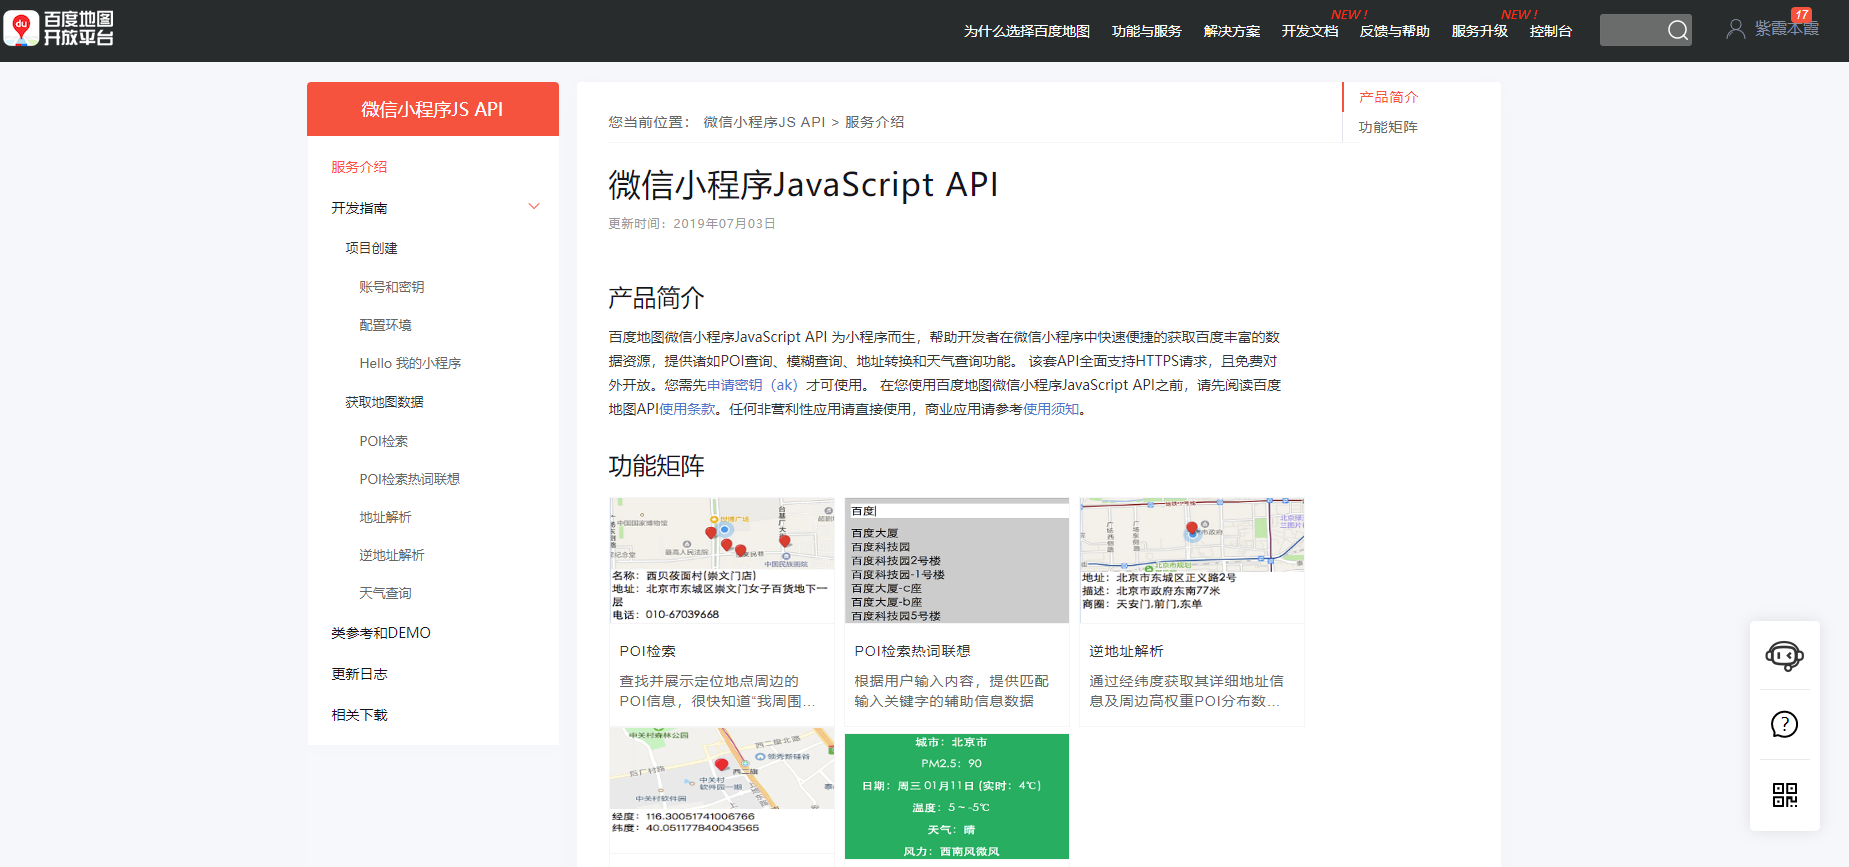Open the 使用条款 link
The height and width of the screenshot is (867, 1849).
687,409
